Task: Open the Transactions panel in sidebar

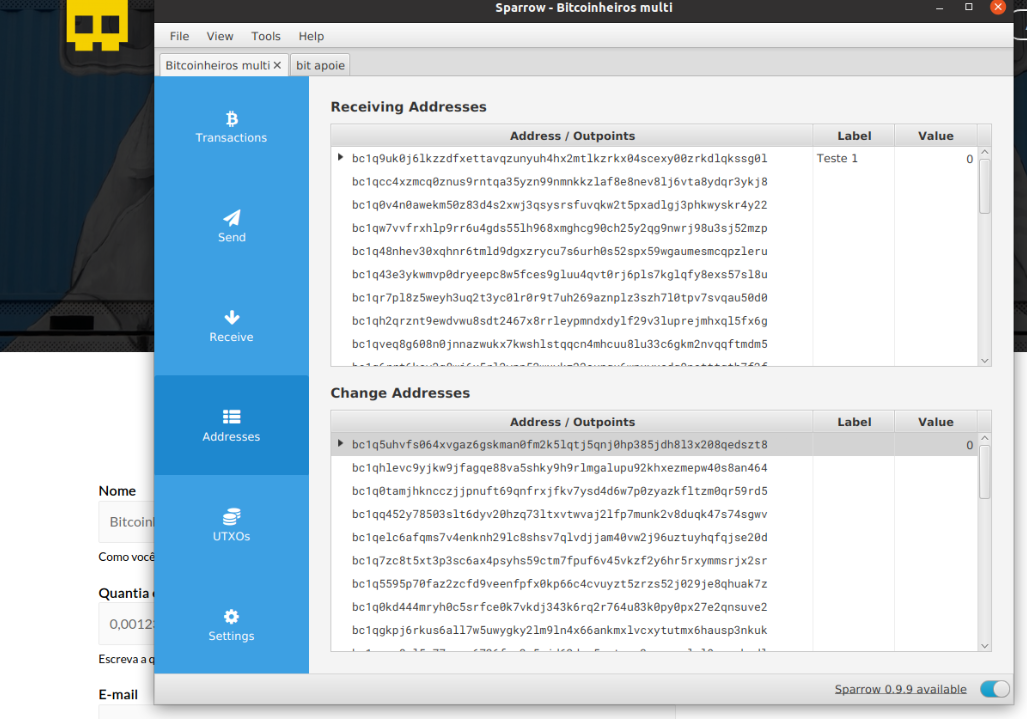Action: pos(231,128)
